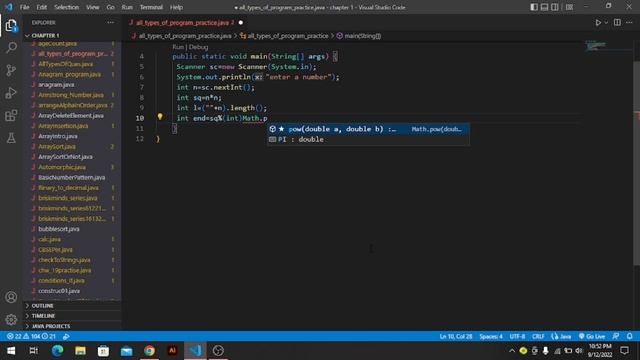Click the editor vertical scrollbar

pyautogui.click(x=636, y=163)
